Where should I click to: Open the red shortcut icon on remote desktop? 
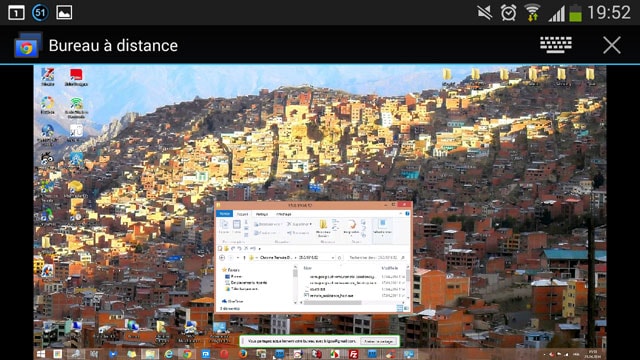tap(76, 75)
